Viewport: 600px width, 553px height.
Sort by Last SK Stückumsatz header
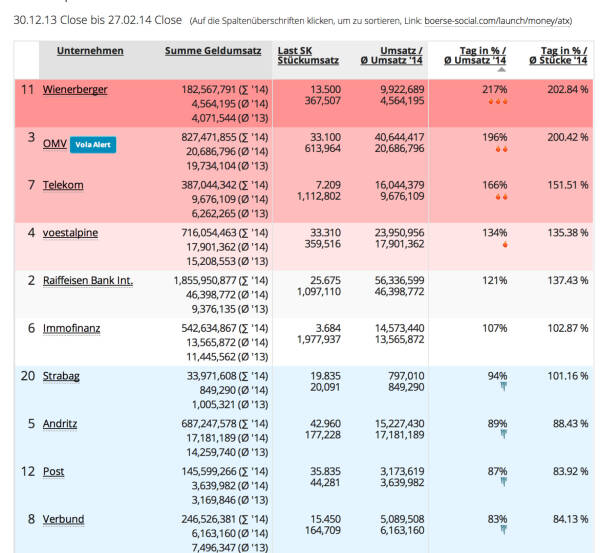(x=308, y=55)
